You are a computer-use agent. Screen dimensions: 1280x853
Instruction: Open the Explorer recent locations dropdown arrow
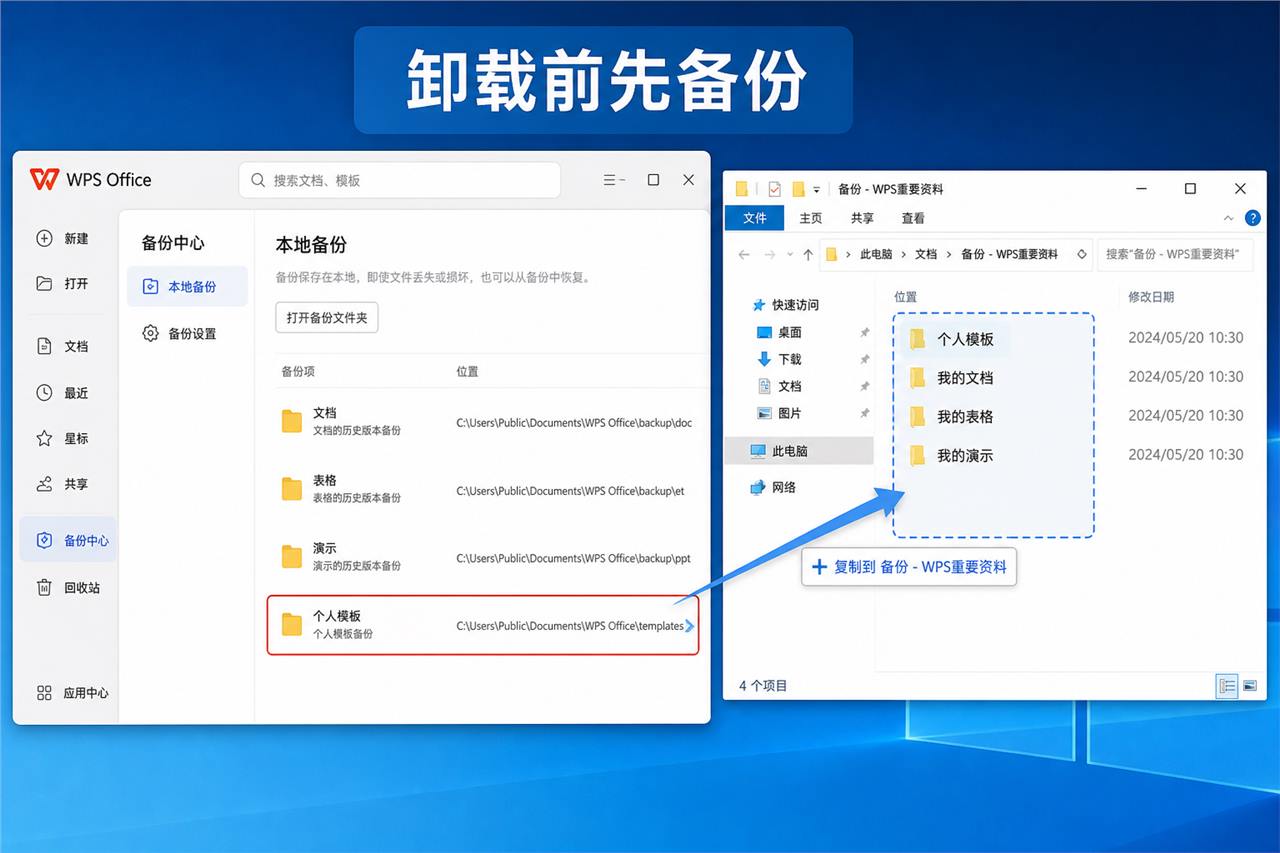790,254
